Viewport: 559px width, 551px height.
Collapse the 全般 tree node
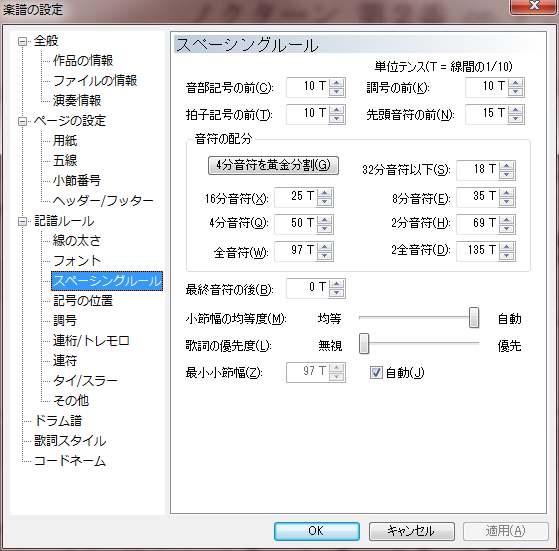[x=22, y=42]
